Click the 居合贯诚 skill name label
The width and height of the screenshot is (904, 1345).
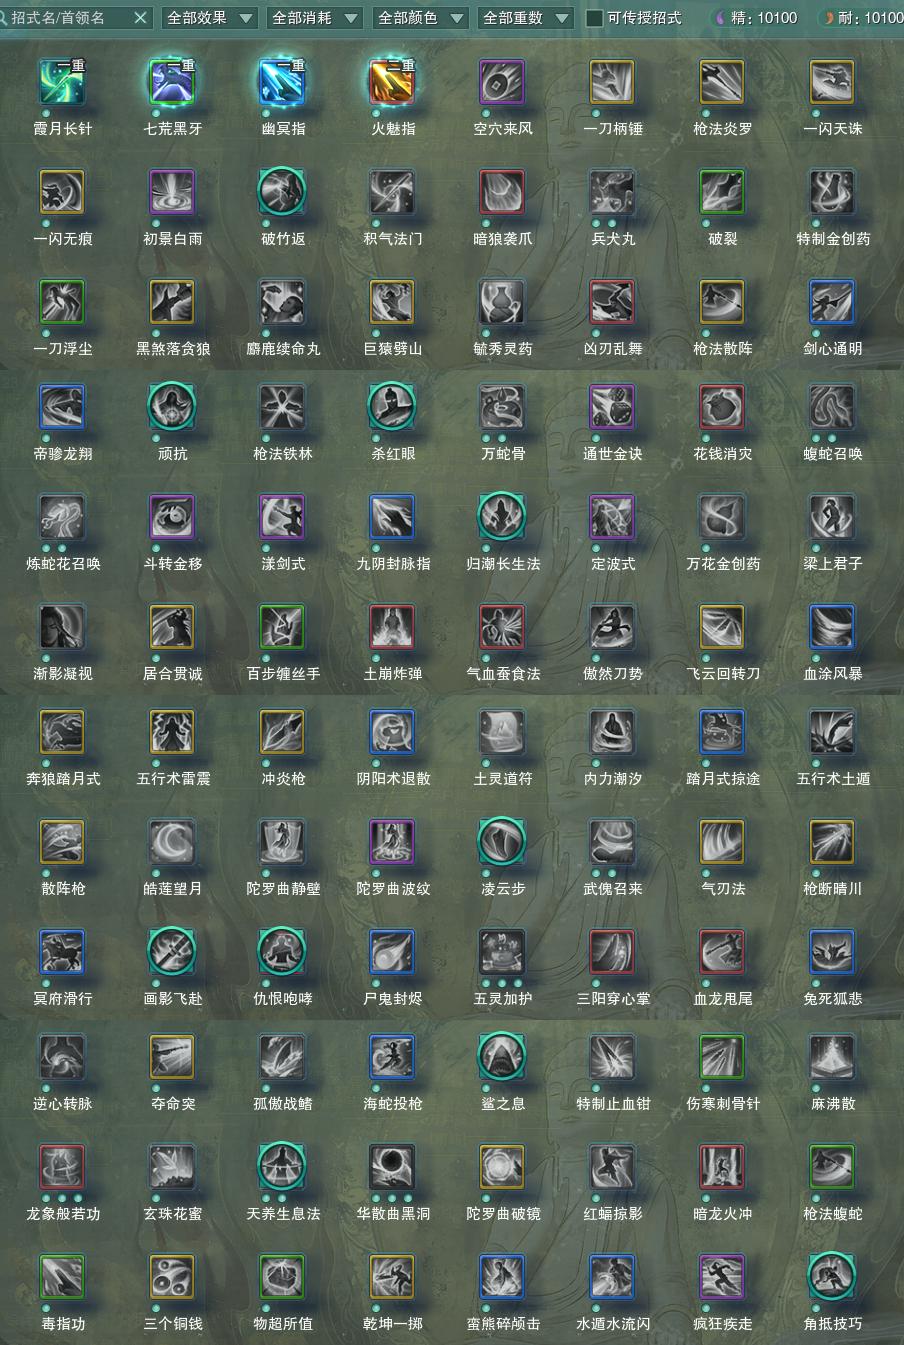[173, 674]
